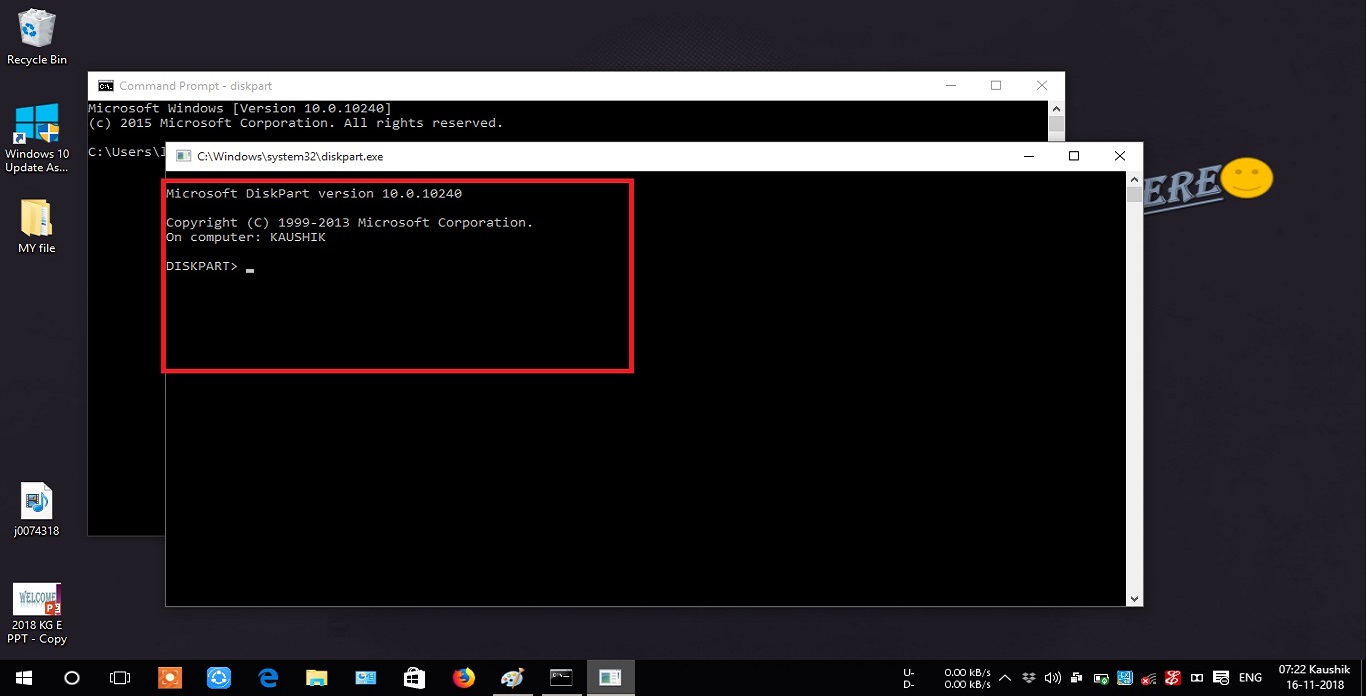Screen dimensions: 1366x696
Task: Close the Command Prompt - diskpart window
Action: (x=1042, y=86)
